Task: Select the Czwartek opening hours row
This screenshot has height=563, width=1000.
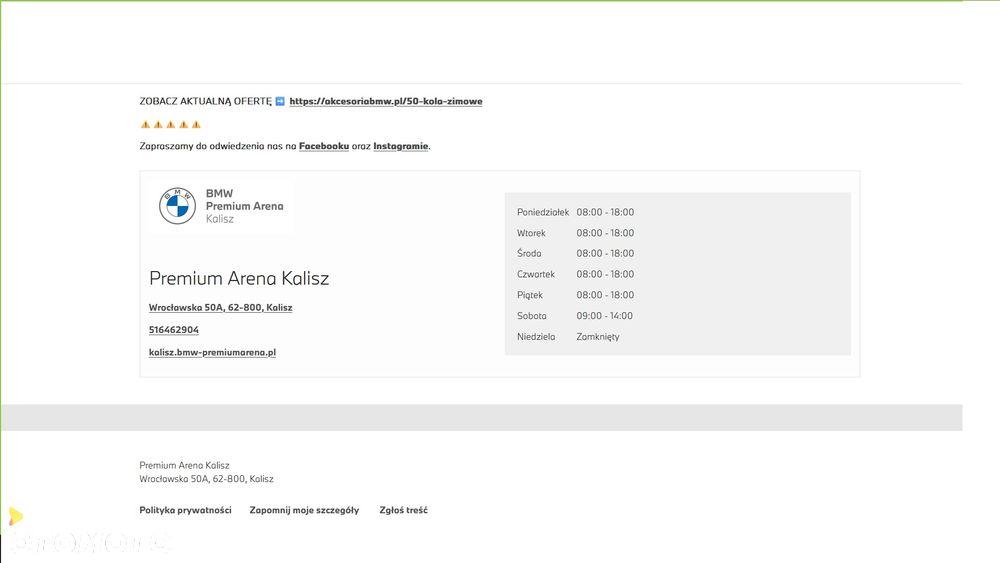Action: (x=575, y=274)
